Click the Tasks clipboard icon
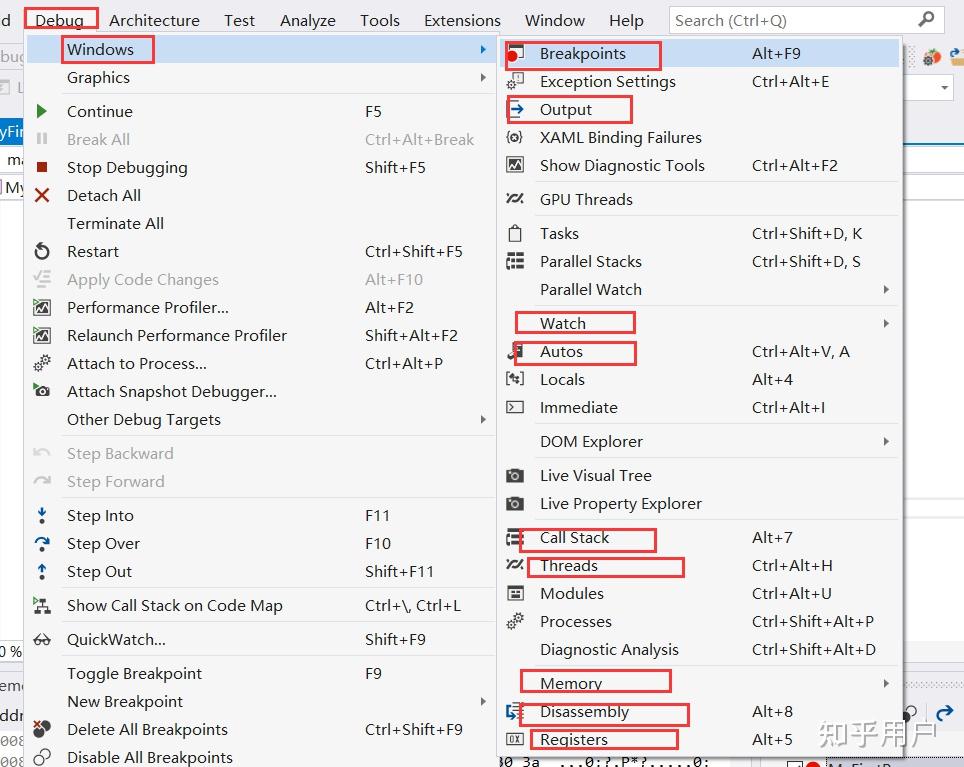This screenshot has width=964, height=767. coord(515,234)
